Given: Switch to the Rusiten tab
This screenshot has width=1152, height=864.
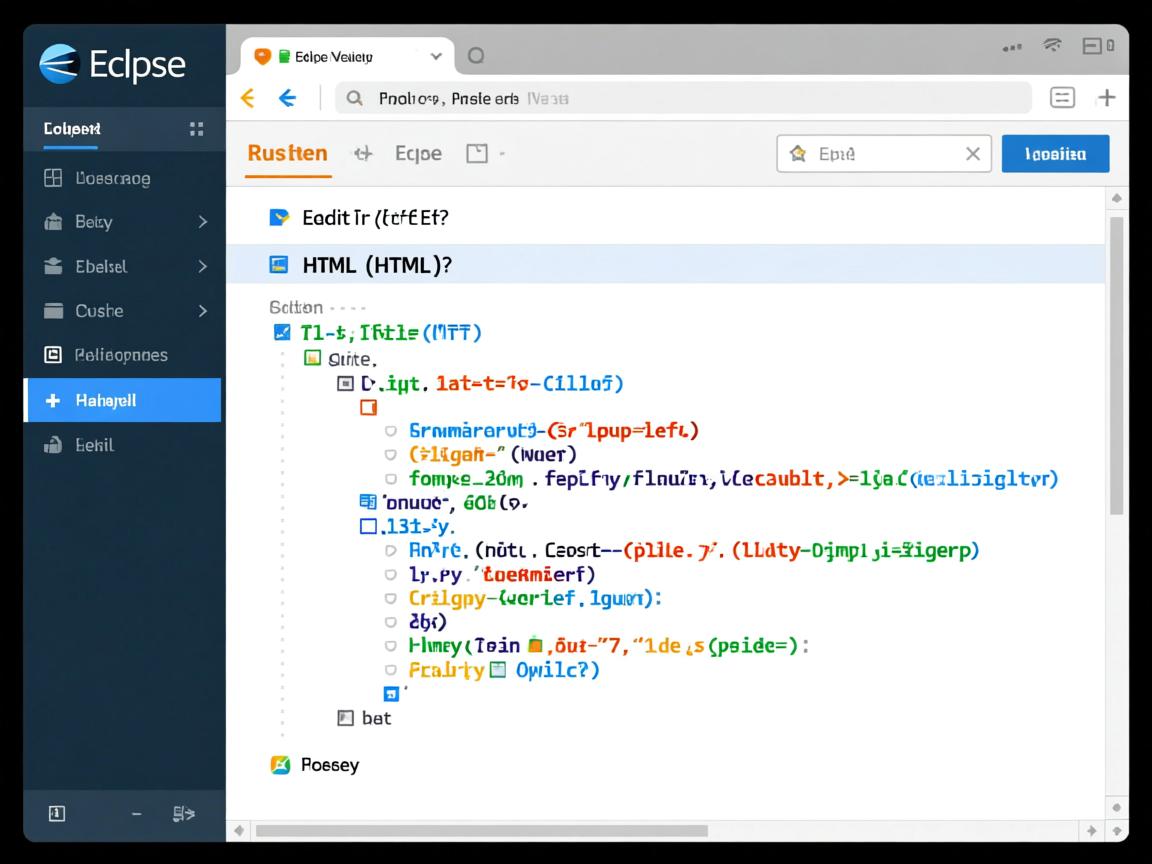Looking at the screenshot, I should (287, 154).
